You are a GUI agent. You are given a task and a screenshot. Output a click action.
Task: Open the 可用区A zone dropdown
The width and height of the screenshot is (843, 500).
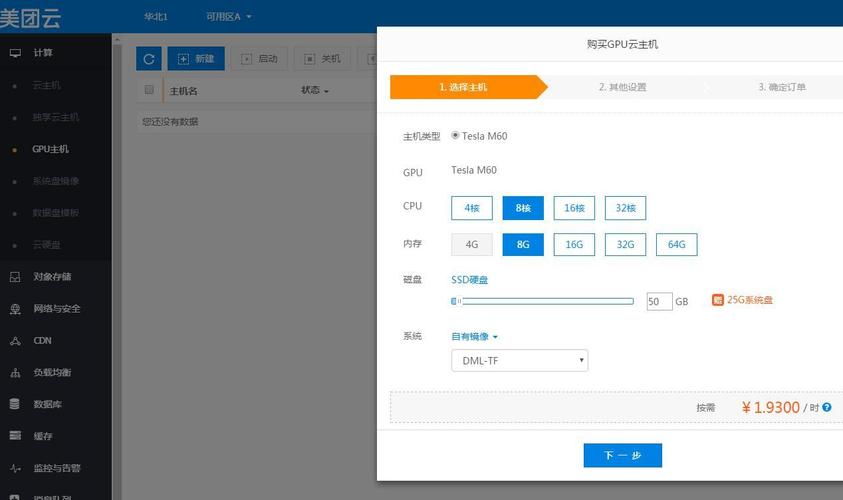click(x=229, y=17)
